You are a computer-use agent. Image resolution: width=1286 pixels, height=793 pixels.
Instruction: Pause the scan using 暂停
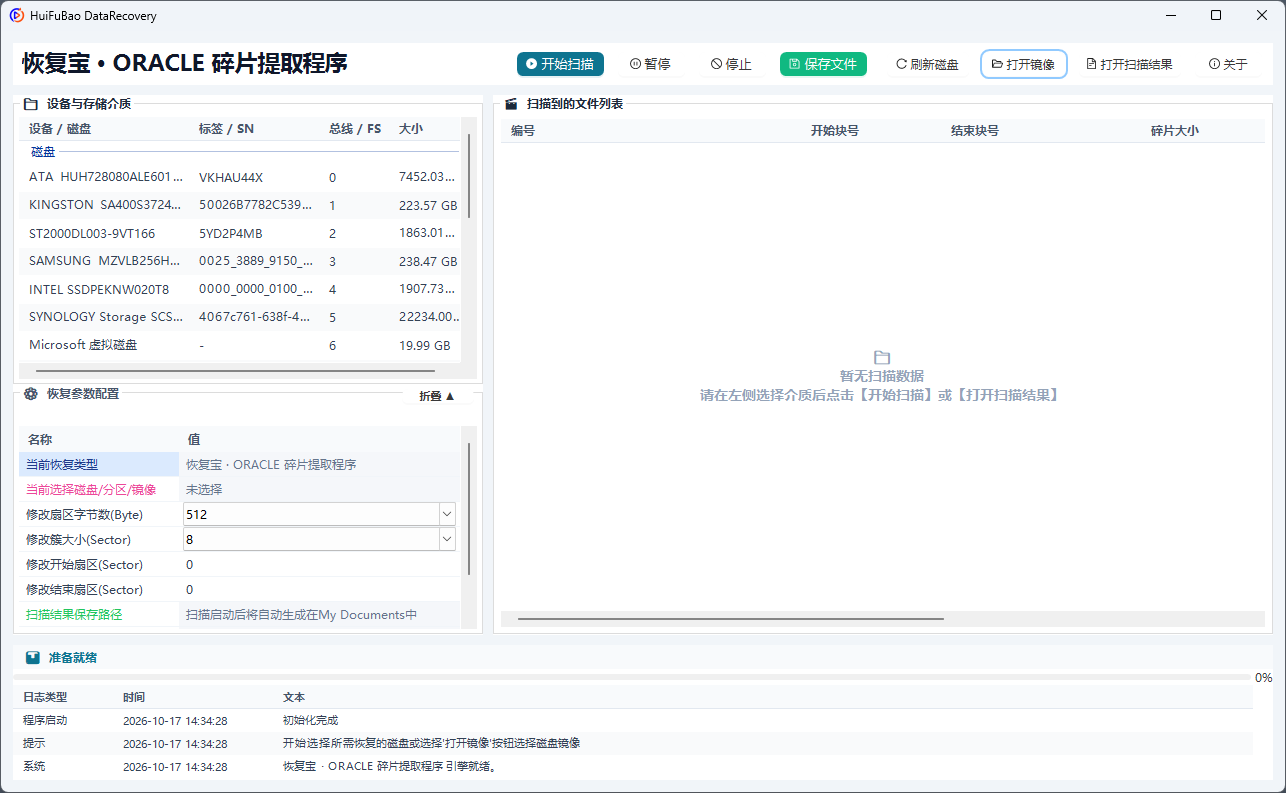[650, 64]
